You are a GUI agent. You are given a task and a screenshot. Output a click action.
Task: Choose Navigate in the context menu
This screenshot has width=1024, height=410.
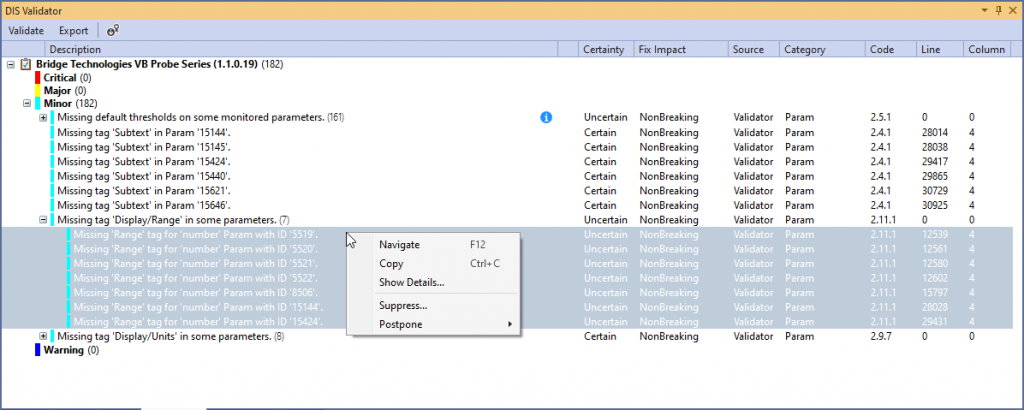[433, 245]
